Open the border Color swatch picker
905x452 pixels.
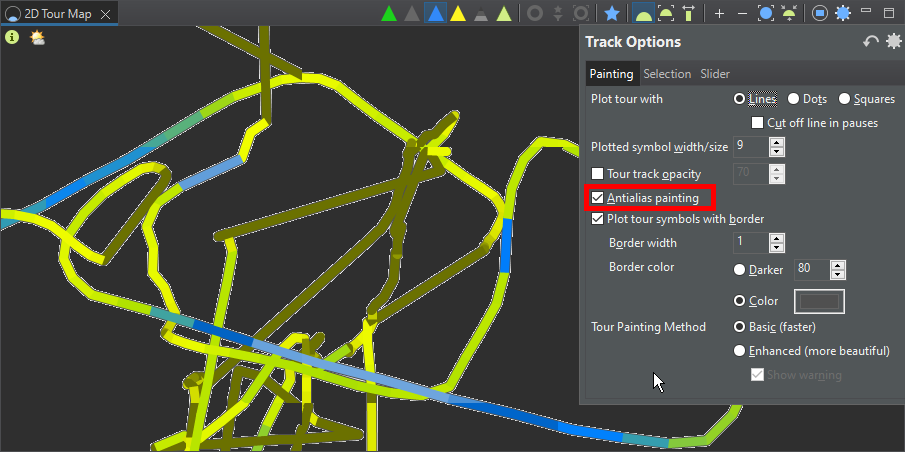820,301
